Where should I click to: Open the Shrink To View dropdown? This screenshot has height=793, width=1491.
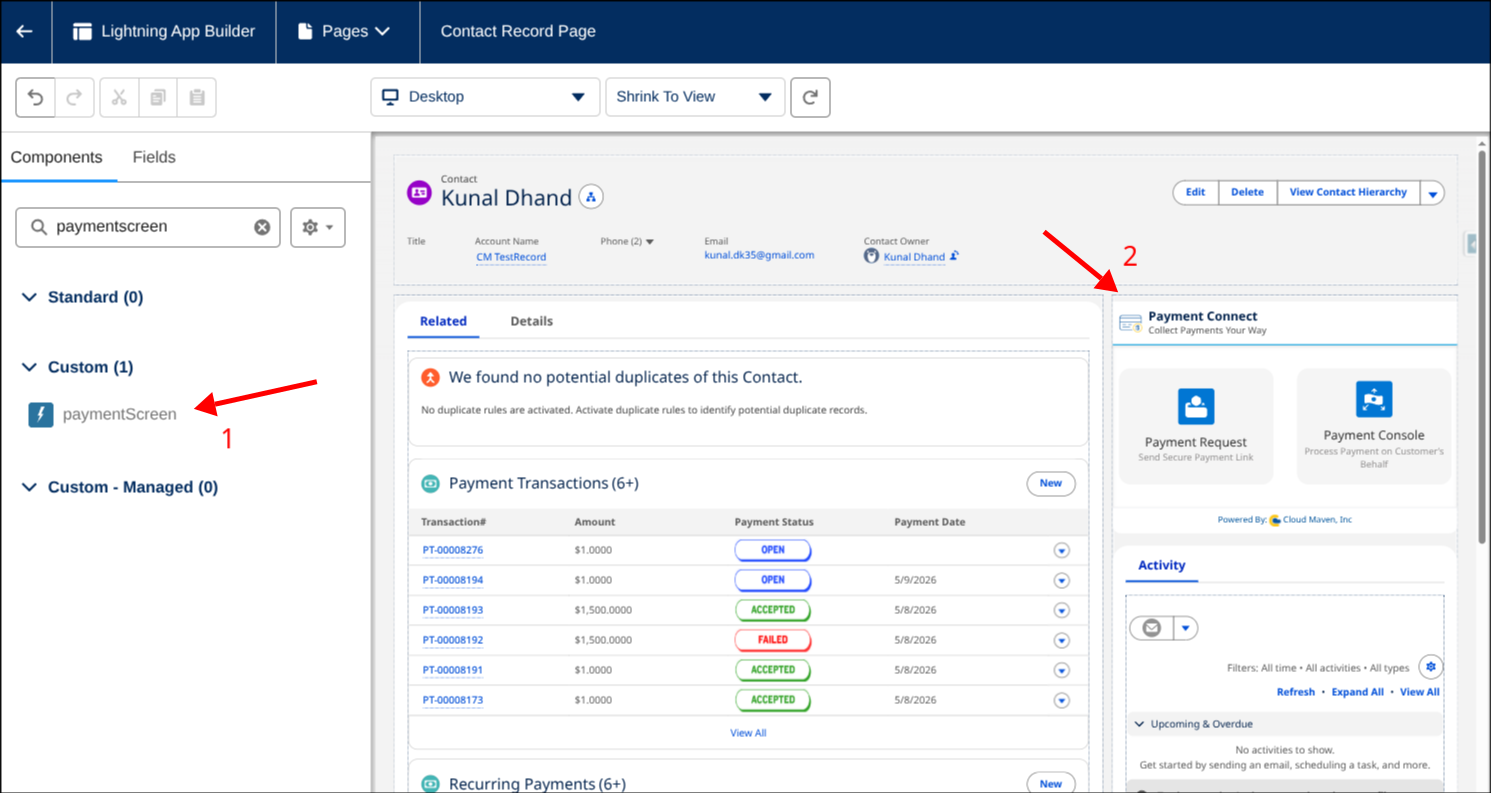[694, 97]
